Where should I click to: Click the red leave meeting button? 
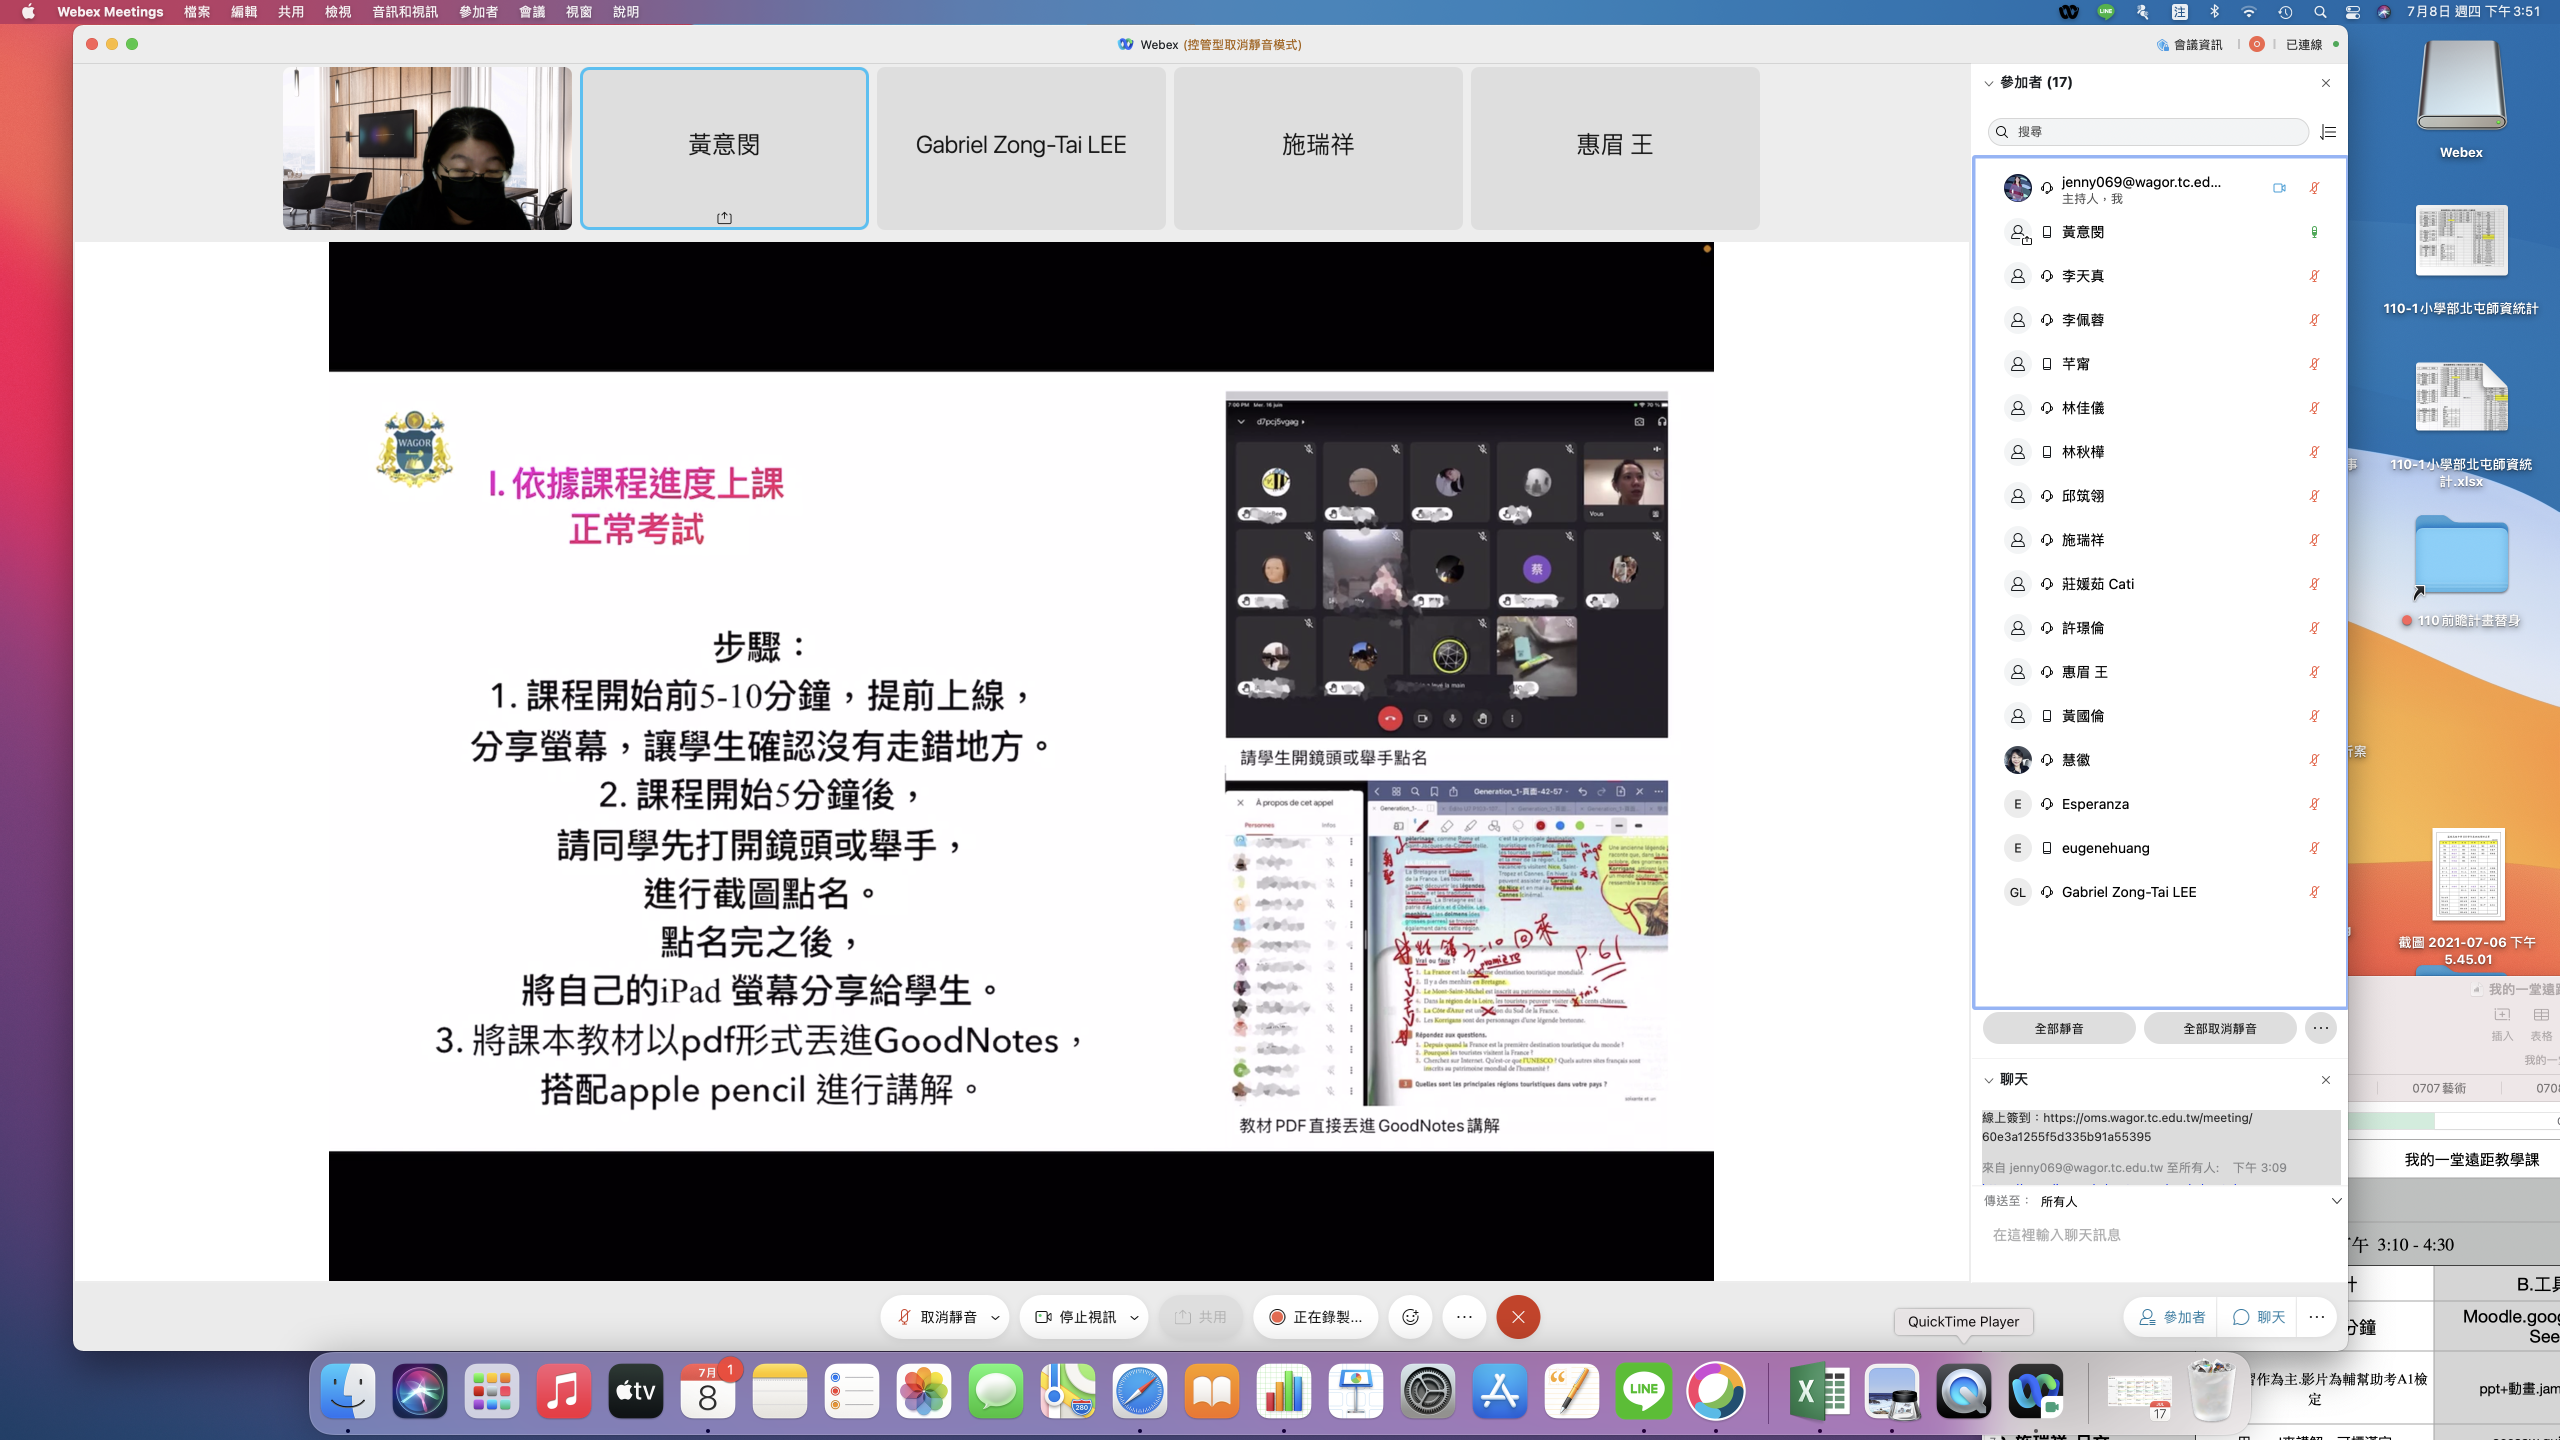tap(1517, 1317)
